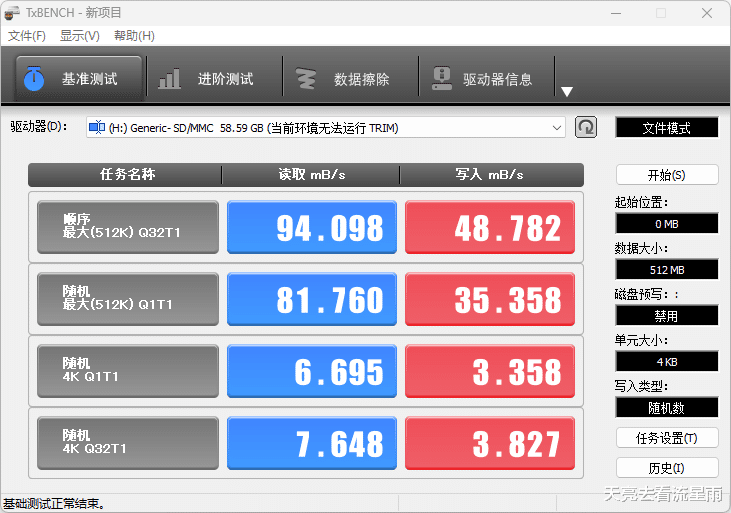Click the 读取 mB/s column header
The width and height of the screenshot is (731, 513).
[x=311, y=175]
